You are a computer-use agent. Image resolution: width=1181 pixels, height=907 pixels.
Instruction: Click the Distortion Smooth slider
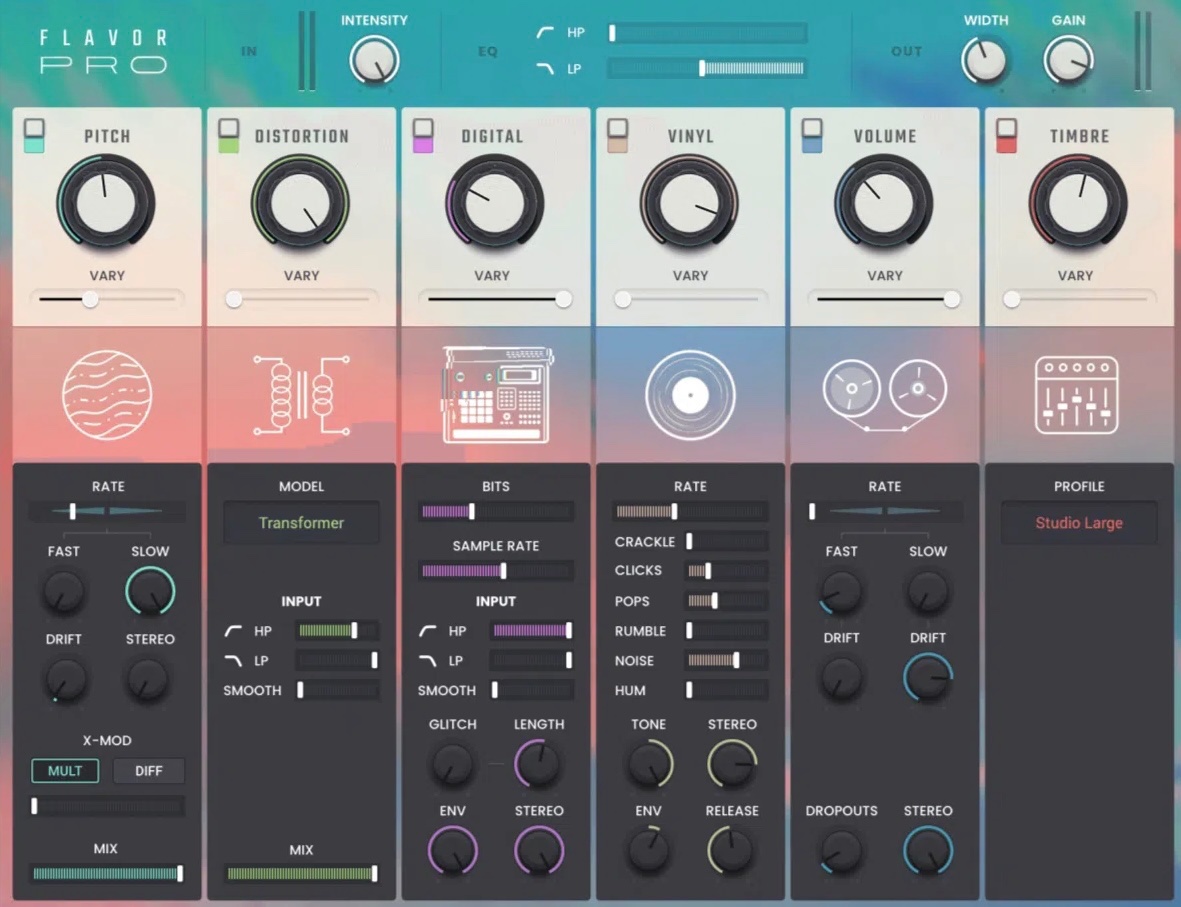point(338,690)
